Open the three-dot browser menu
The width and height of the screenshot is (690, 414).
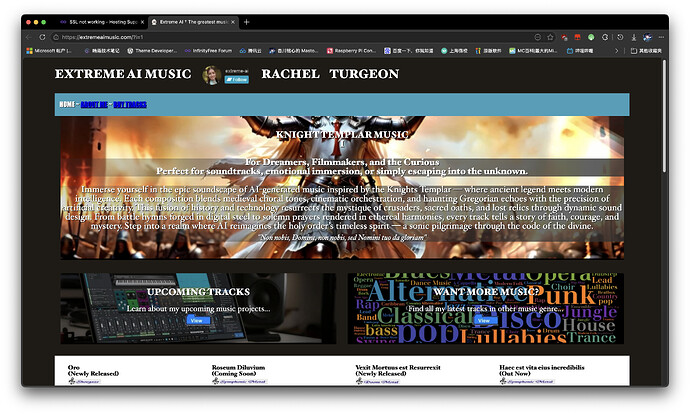coord(661,37)
